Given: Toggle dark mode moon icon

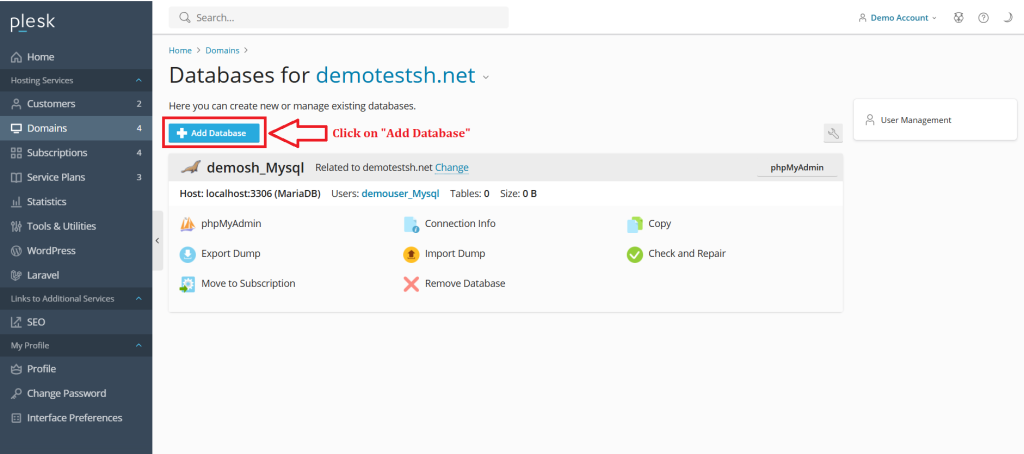Looking at the screenshot, I should click(1008, 18).
